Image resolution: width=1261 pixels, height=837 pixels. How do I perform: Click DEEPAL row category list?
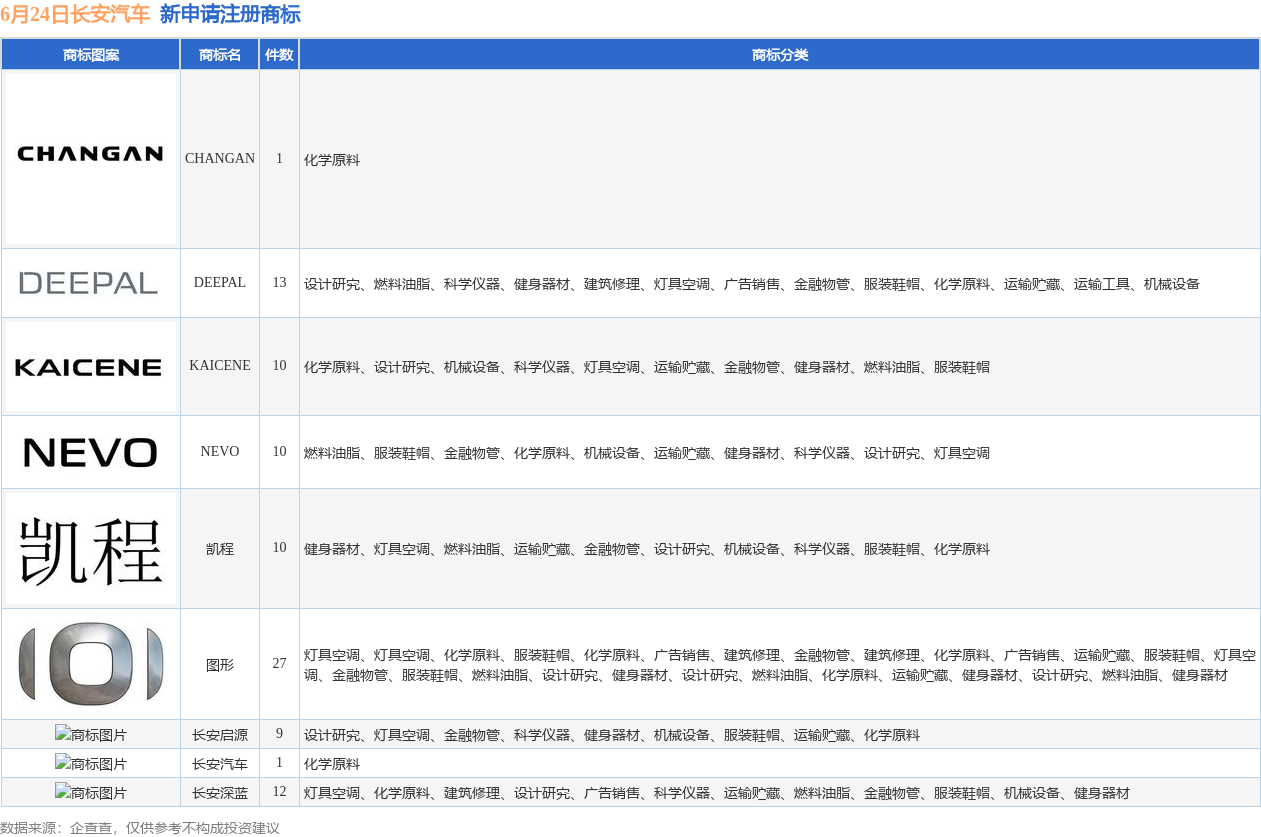[752, 284]
